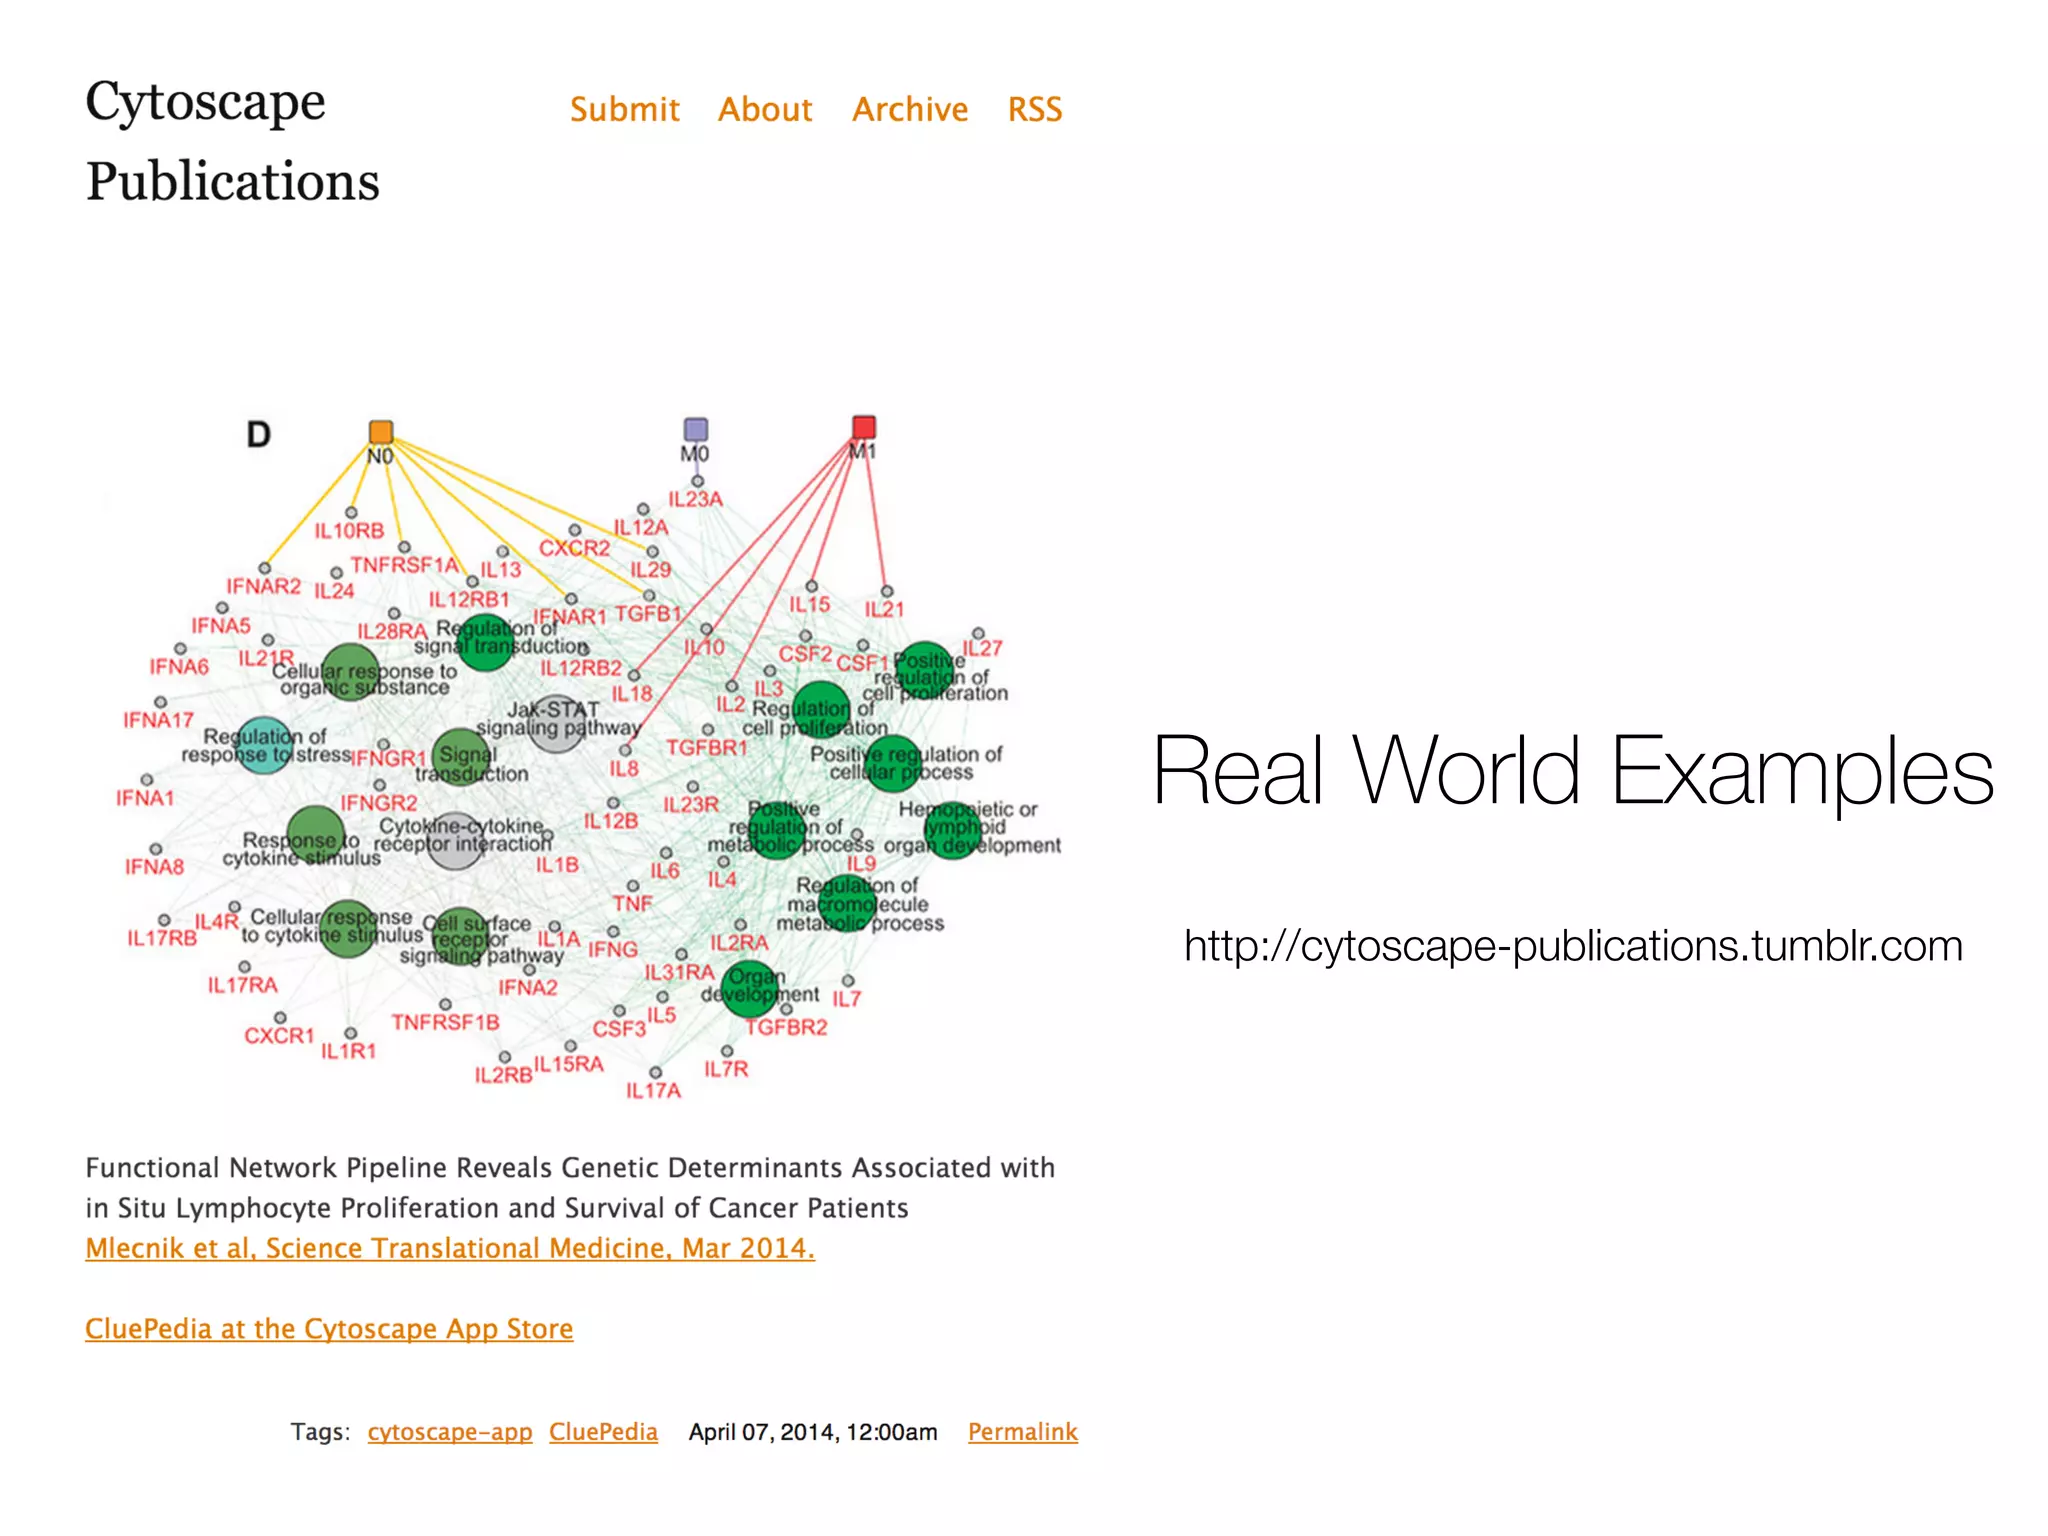Click the CXCR2 gene label
Viewport: 2048px width, 1536px height.
(574, 548)
